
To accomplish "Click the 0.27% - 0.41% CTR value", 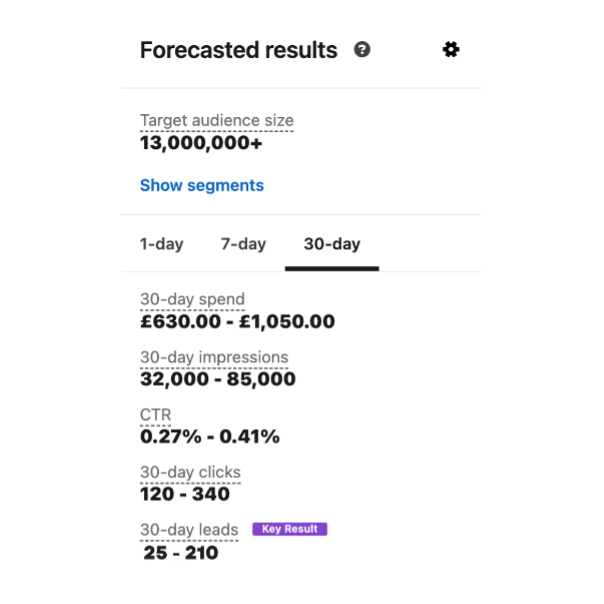I will click(x=210, y=436).
